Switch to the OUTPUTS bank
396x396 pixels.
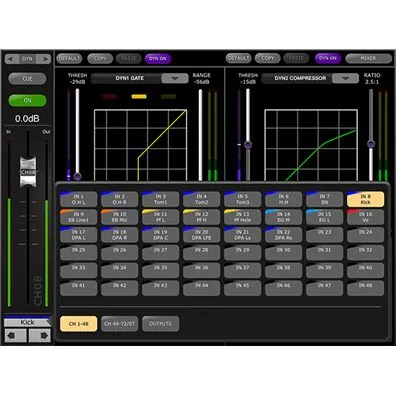click(160, 324)
